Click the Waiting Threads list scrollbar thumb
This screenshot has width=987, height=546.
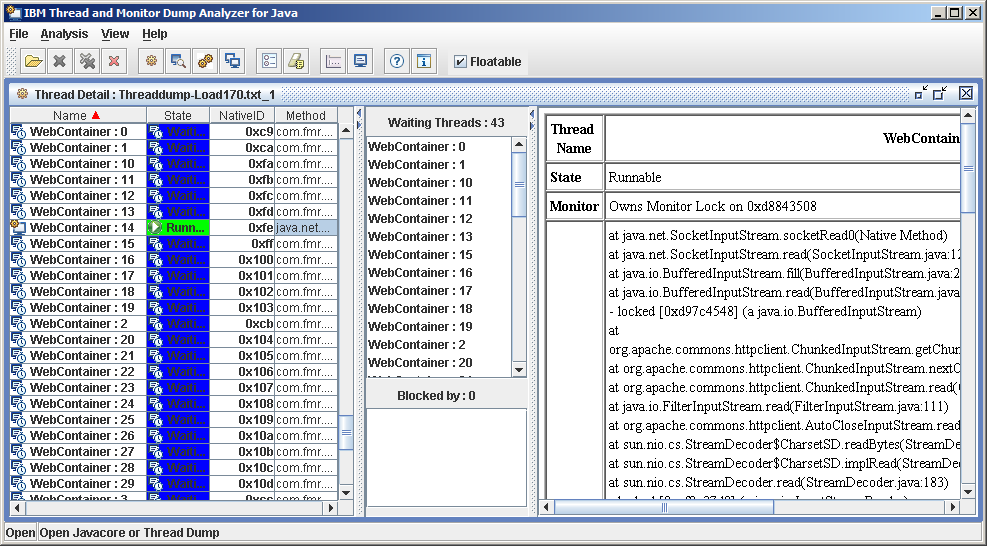click(519, 184)
